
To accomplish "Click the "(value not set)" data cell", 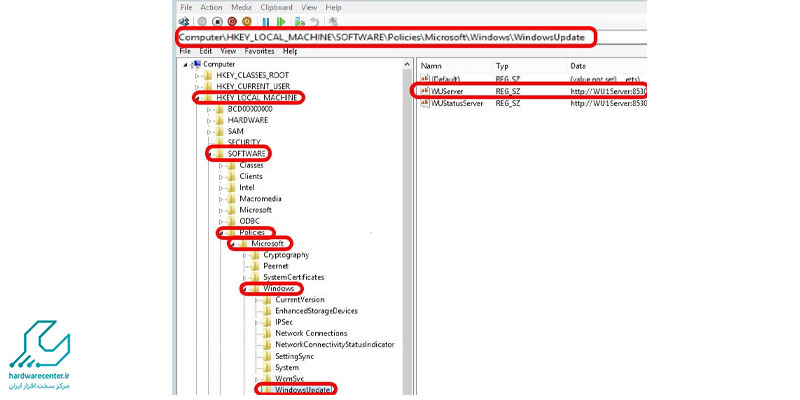I will click(592, 79).
